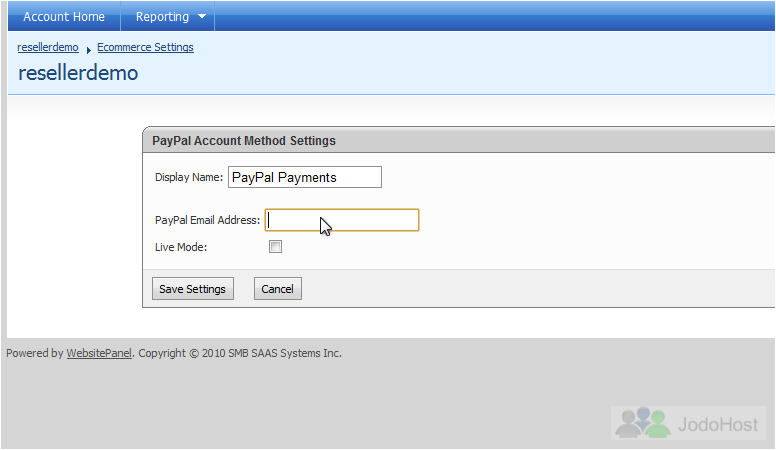Save the PayPal settings
This screenshot has height=450, width=776.
193,289
